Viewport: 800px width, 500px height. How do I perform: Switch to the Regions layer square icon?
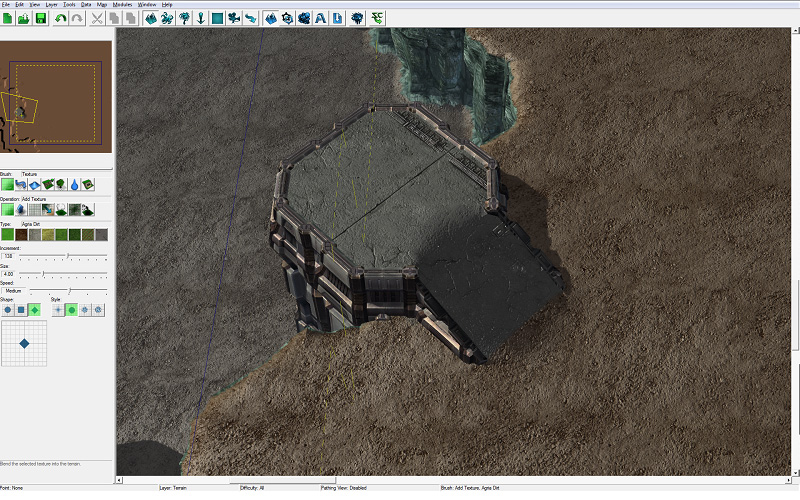pos(217,19)
